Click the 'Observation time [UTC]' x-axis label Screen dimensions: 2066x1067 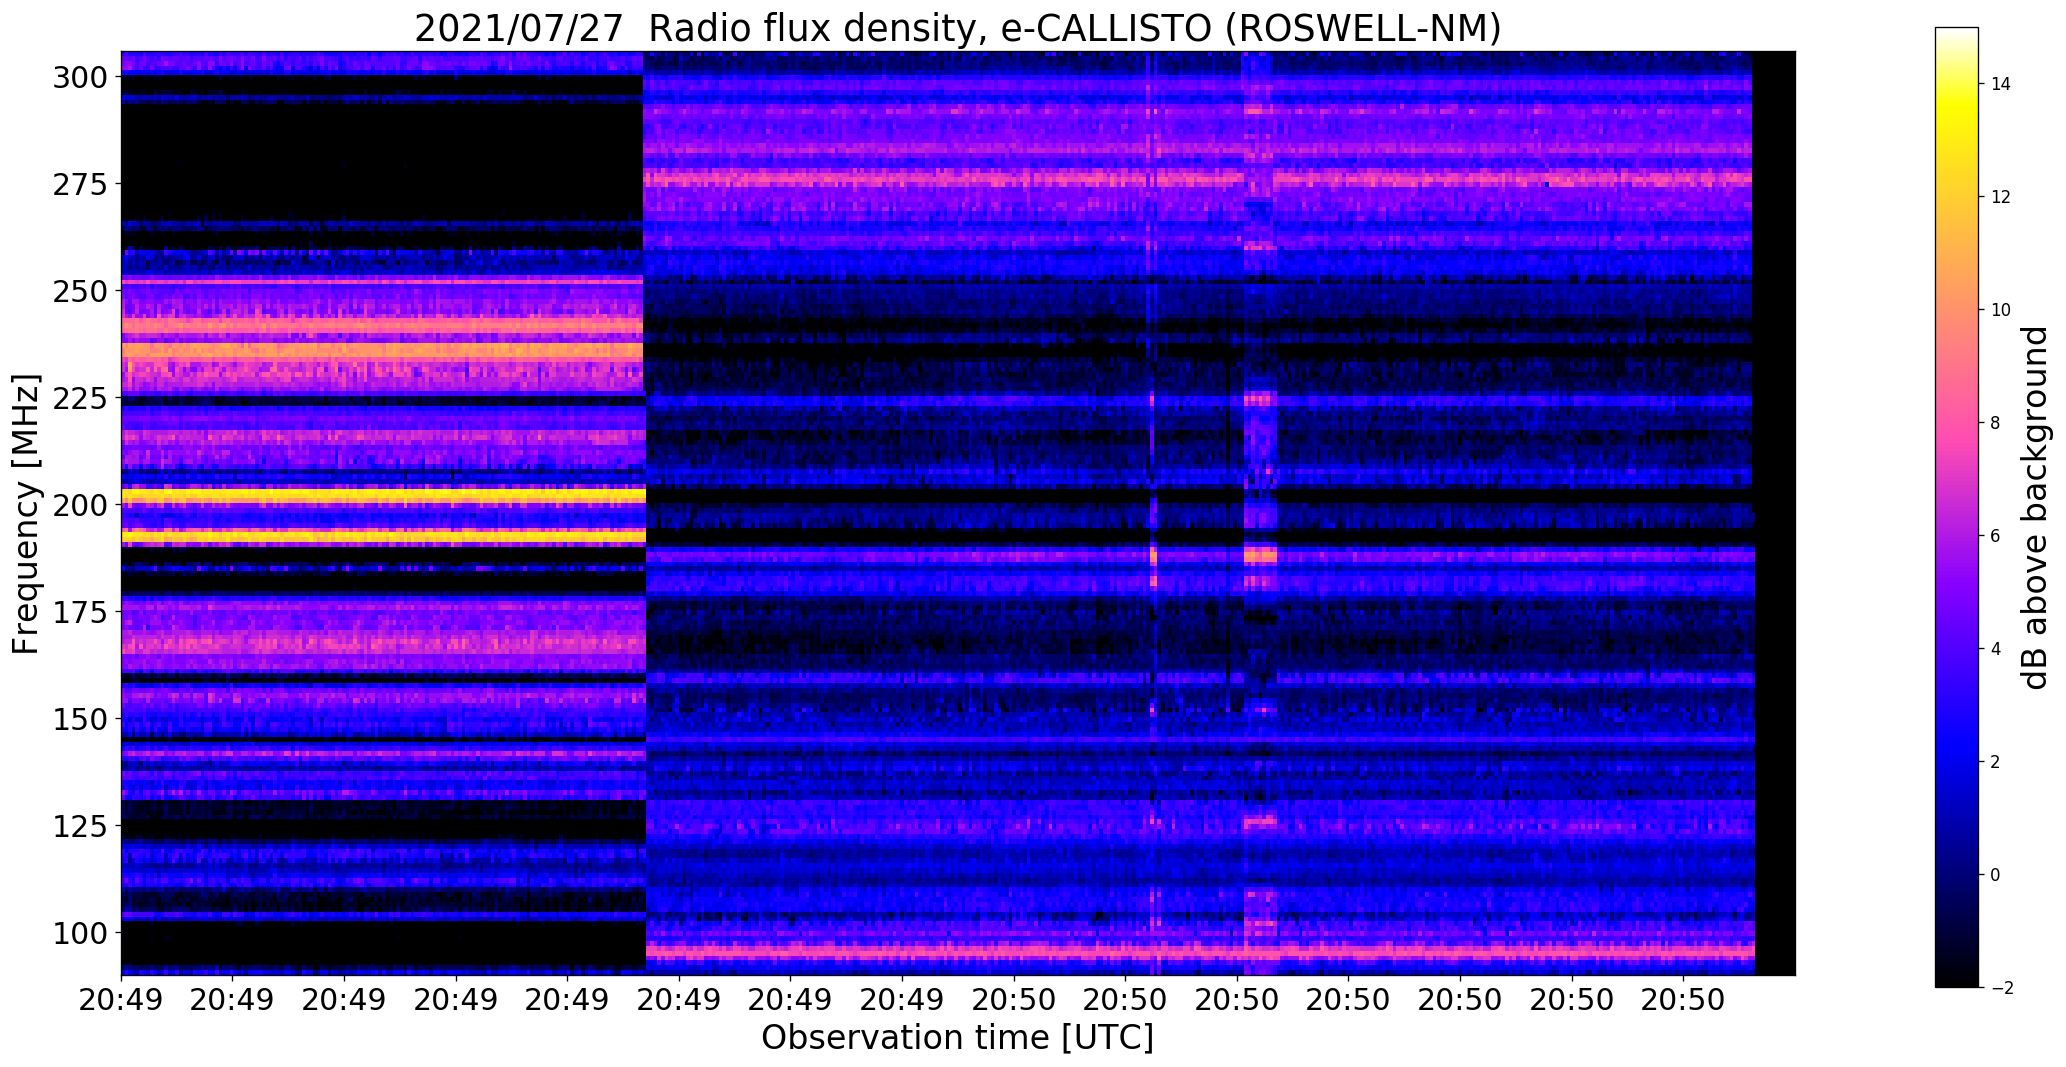(x=957, y=1037)
